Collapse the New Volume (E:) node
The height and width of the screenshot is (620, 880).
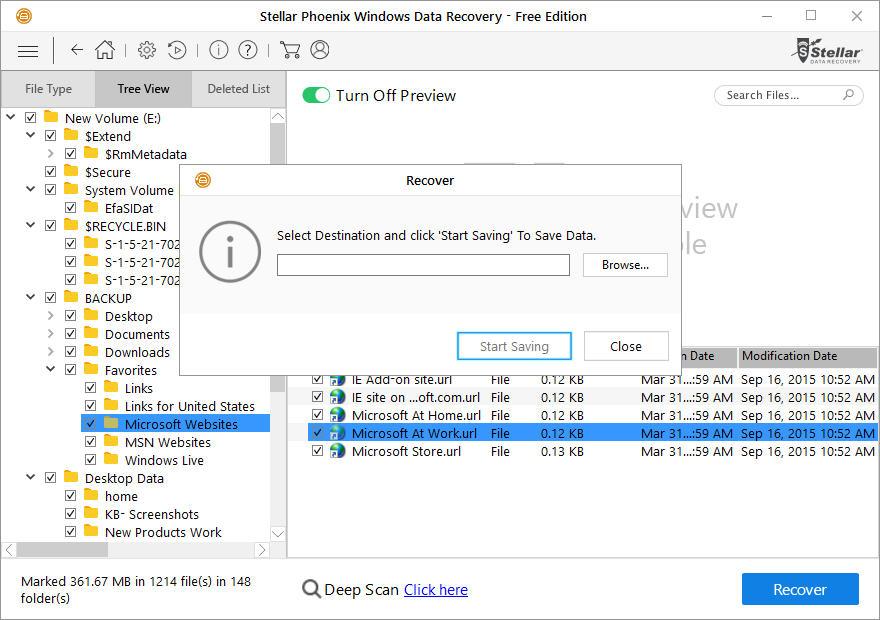tap(11, 117)
